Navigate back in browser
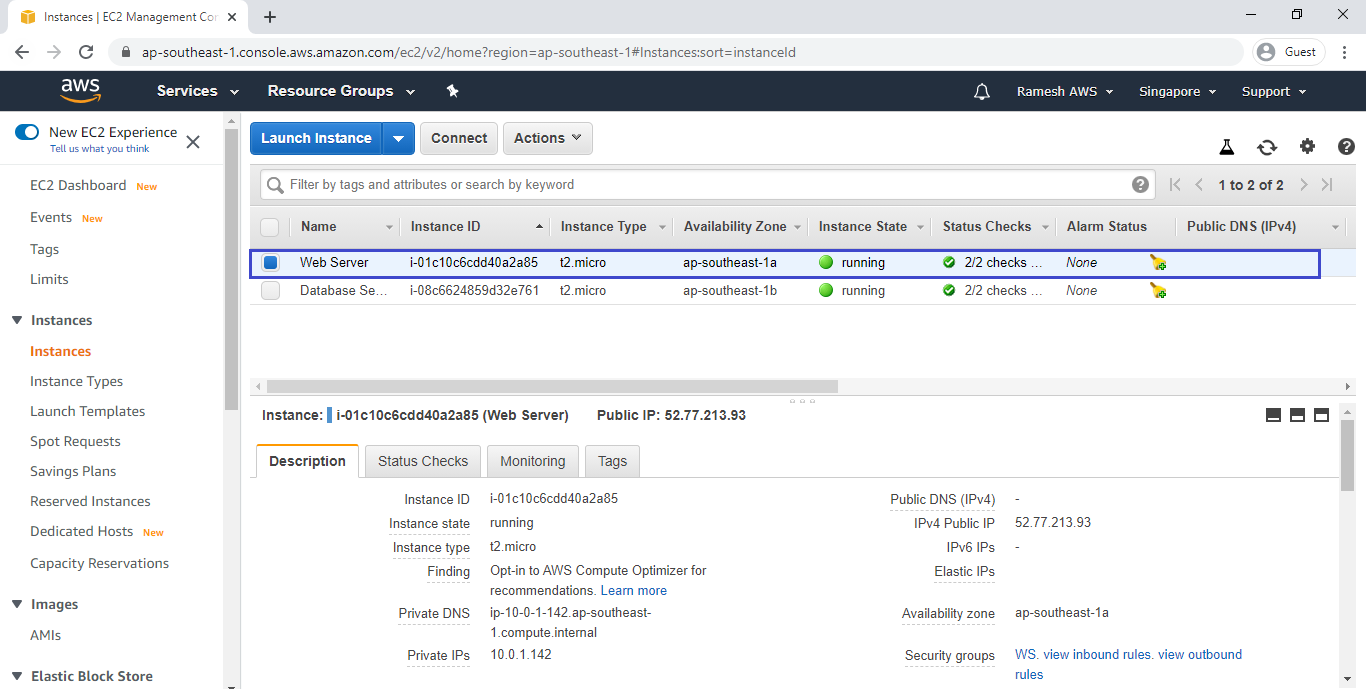The image size is (1366, 689). pyautogui.click(x=22, y=52)
